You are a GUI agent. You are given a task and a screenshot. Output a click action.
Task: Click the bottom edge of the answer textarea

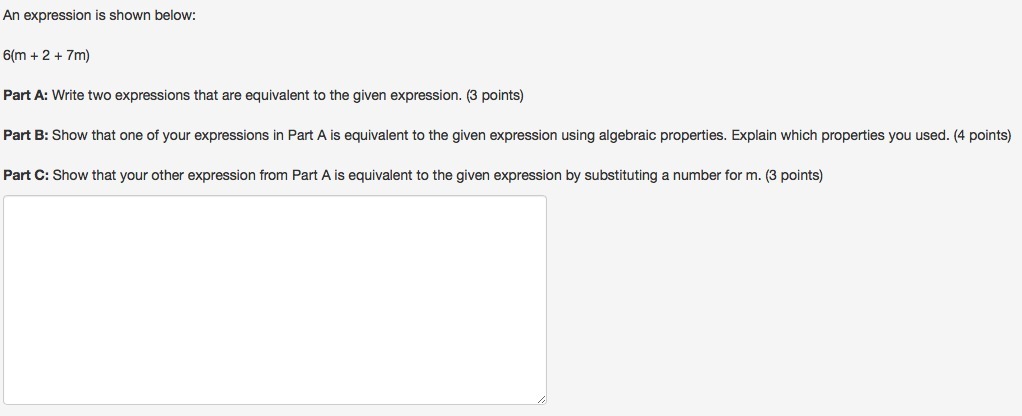(x=274, y=404)
